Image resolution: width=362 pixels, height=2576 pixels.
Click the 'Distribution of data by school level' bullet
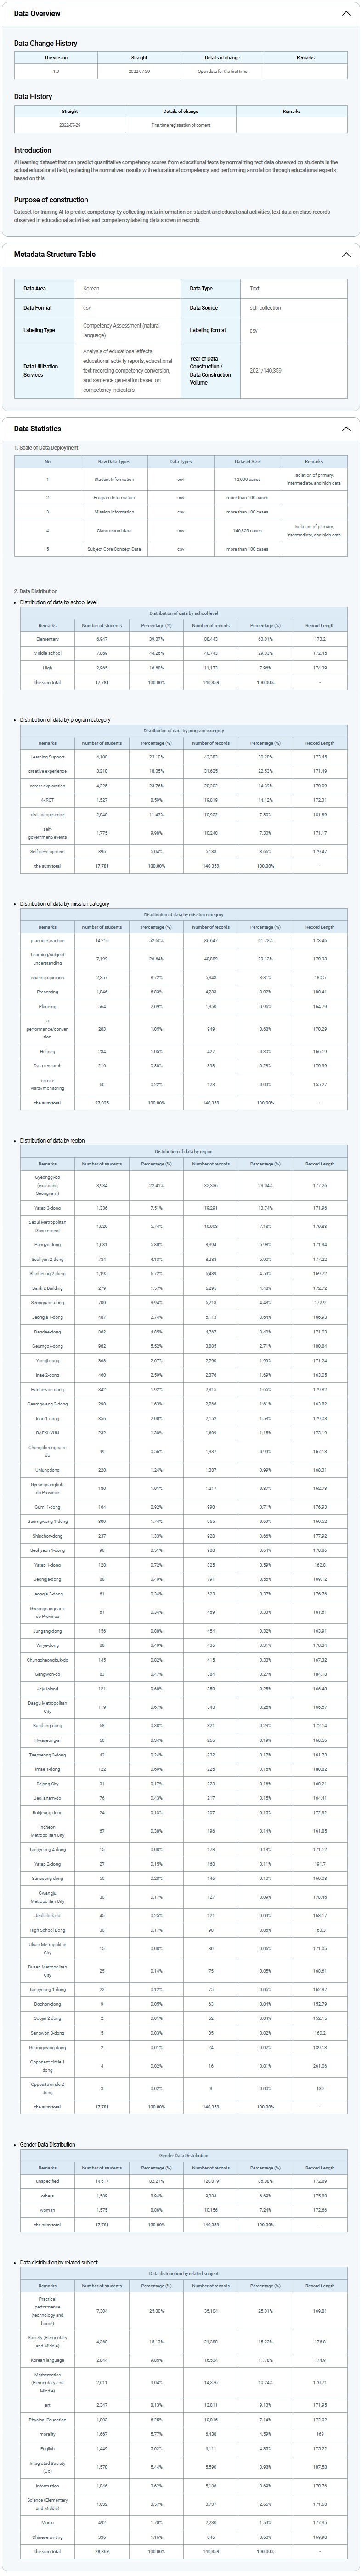(x=58, y=602)
